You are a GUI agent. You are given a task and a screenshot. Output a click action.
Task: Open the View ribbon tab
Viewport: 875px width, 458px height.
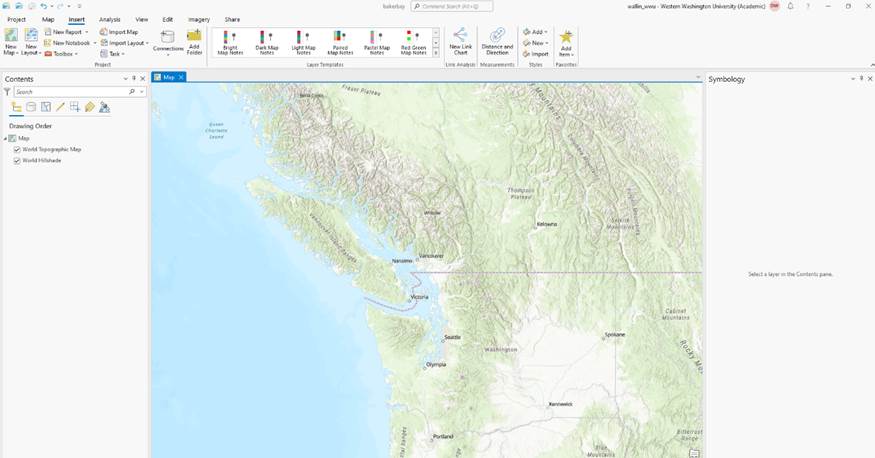pos(142,20)
